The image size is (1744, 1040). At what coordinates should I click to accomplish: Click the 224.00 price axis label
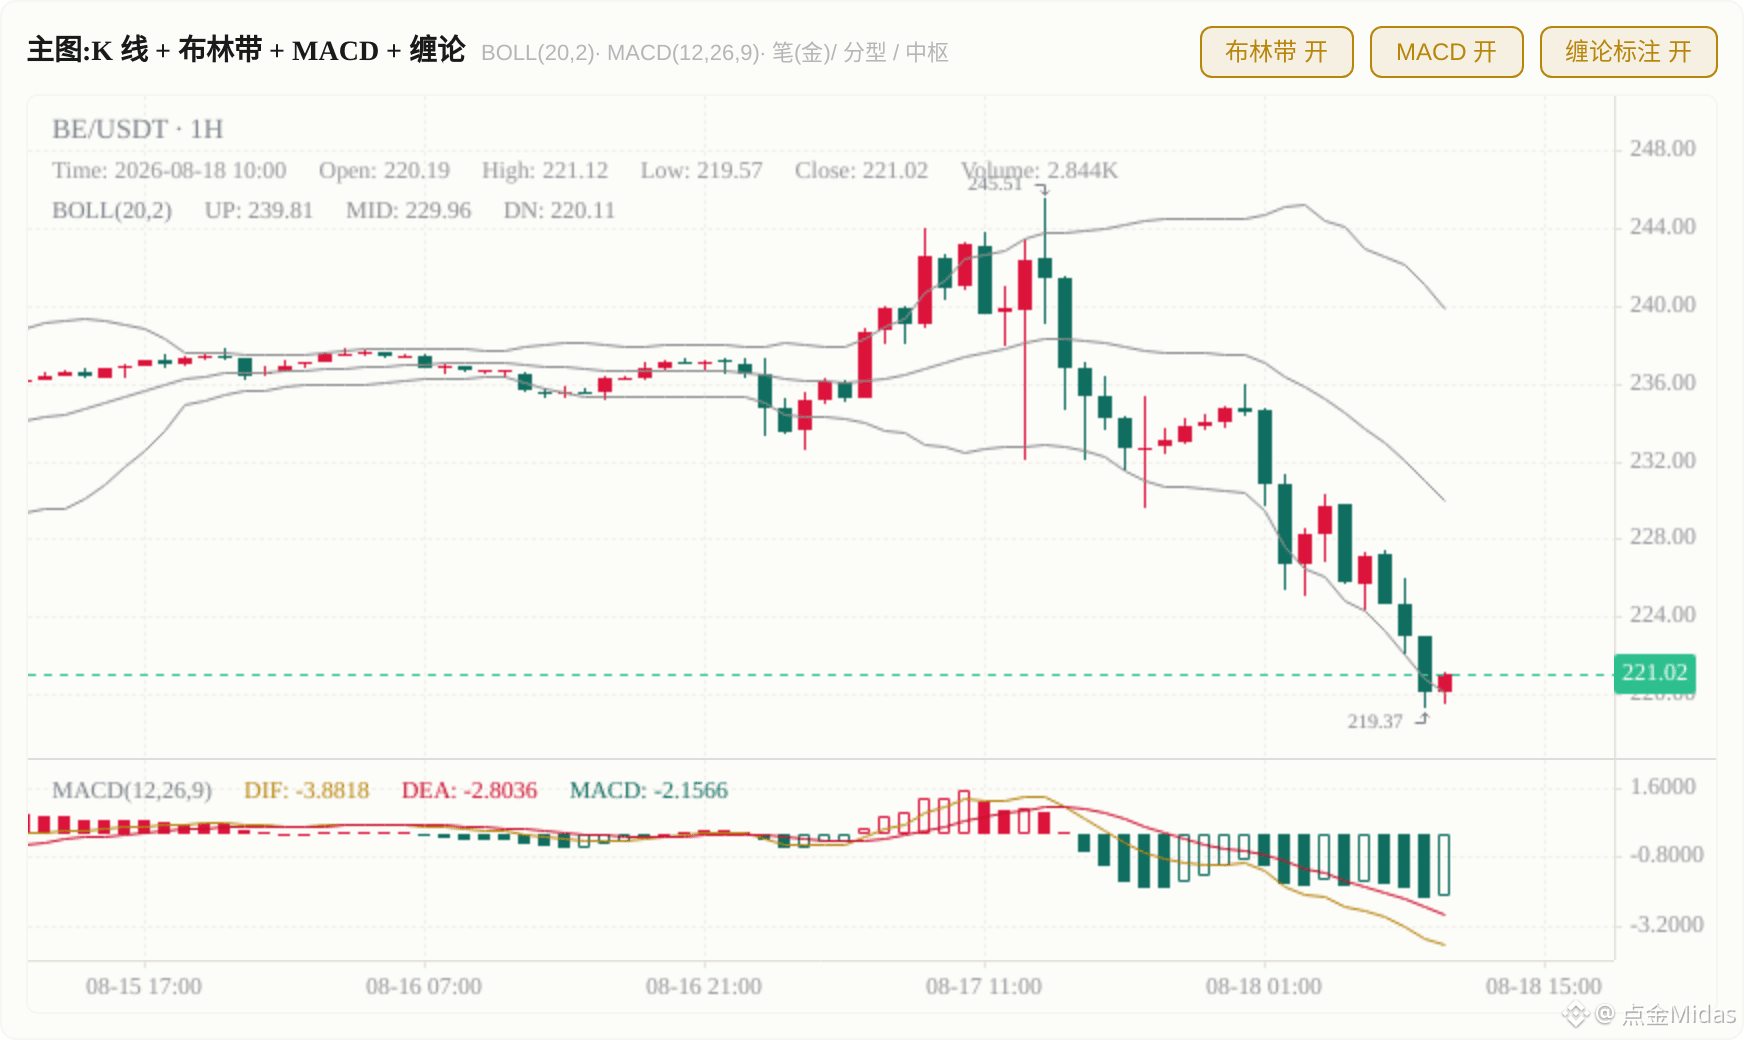tap(1663, 615)
